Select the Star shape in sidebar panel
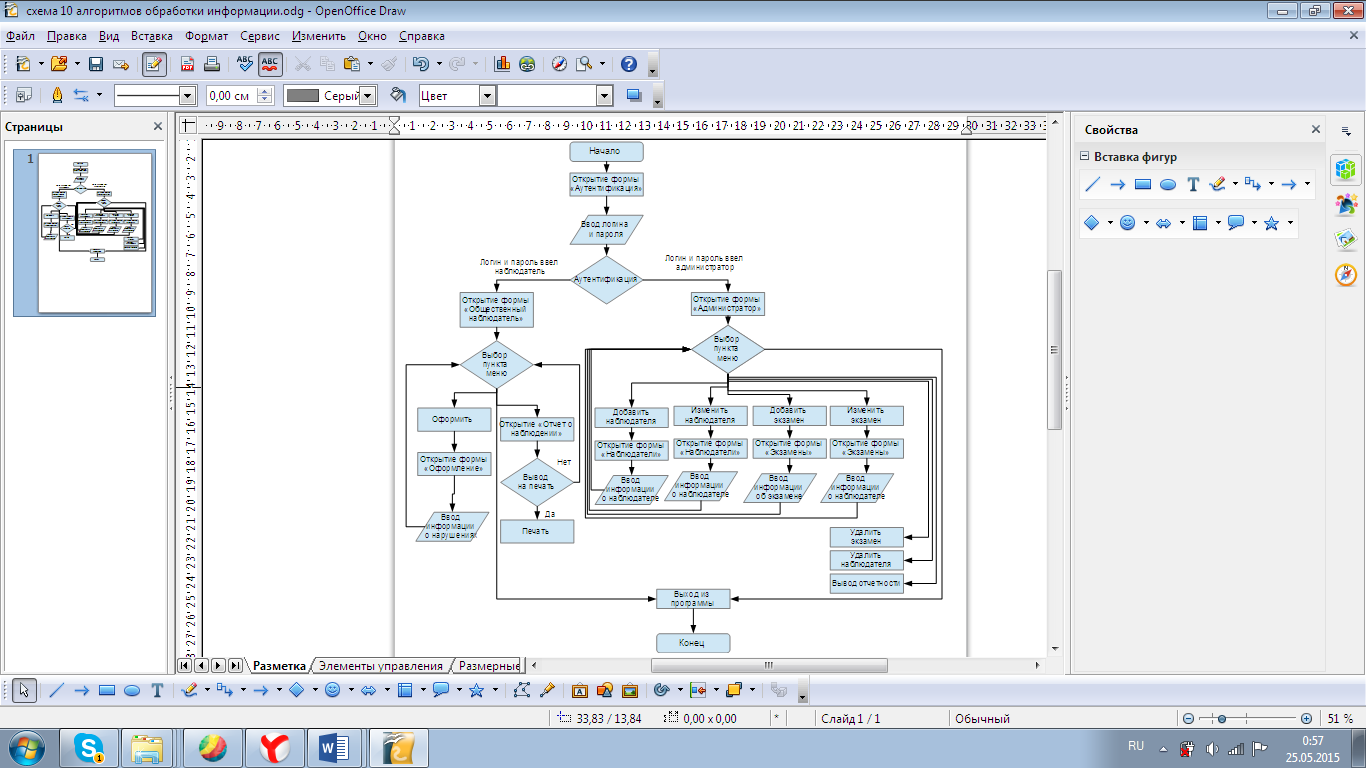 (x=1271, y=223)
